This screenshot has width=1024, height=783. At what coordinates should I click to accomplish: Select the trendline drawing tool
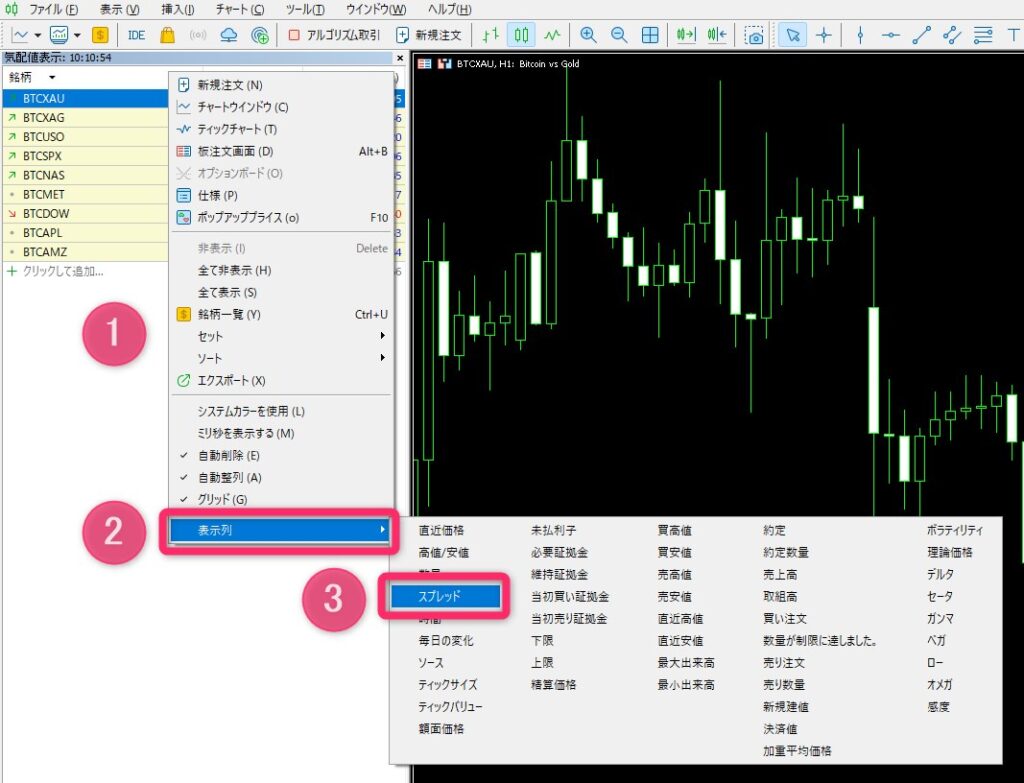click(x=921, y=35)
